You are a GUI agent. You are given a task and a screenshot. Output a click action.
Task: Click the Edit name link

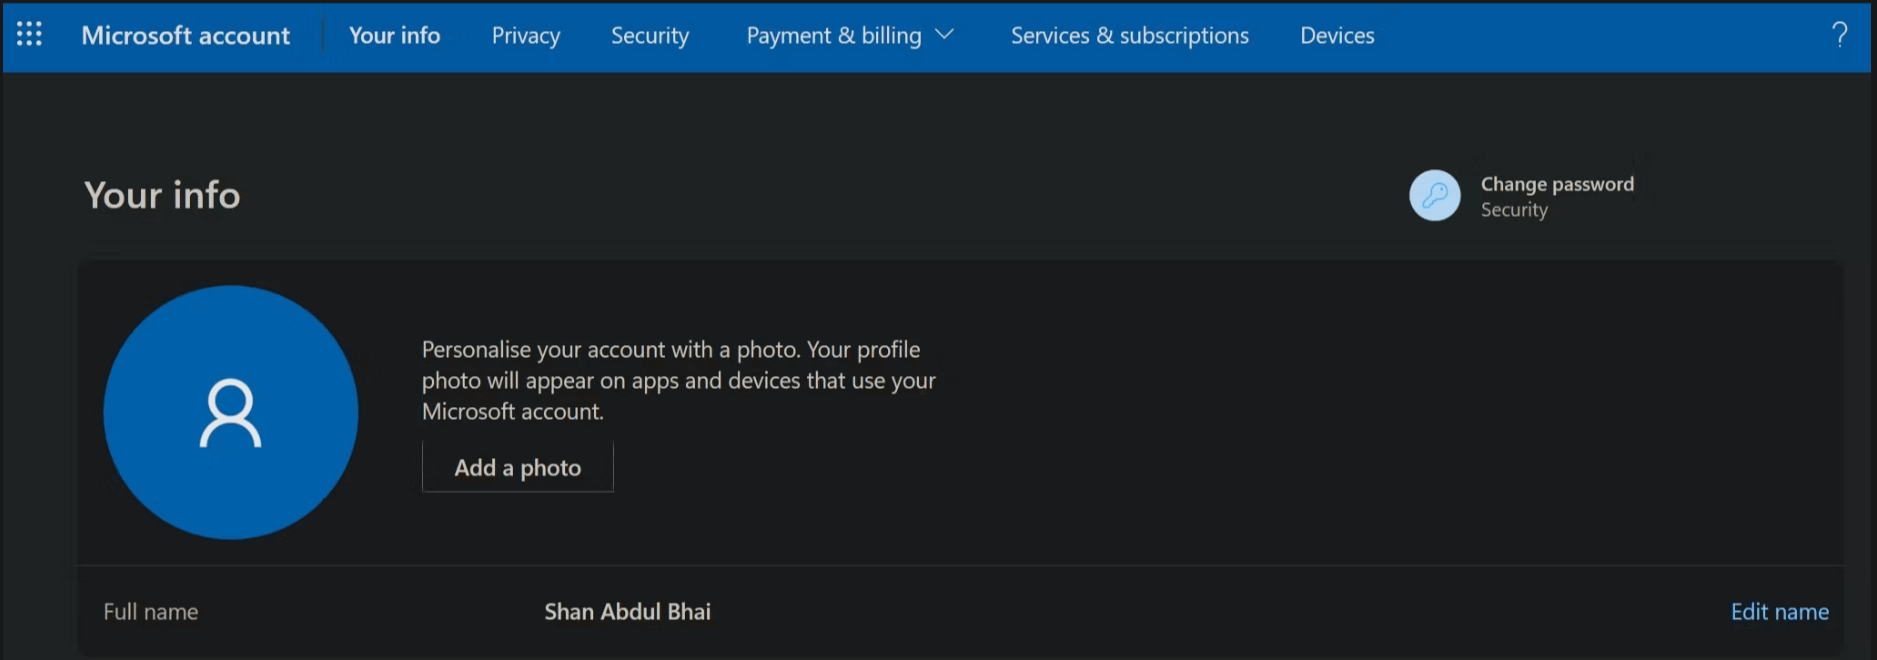click(x=1779, y=612)
